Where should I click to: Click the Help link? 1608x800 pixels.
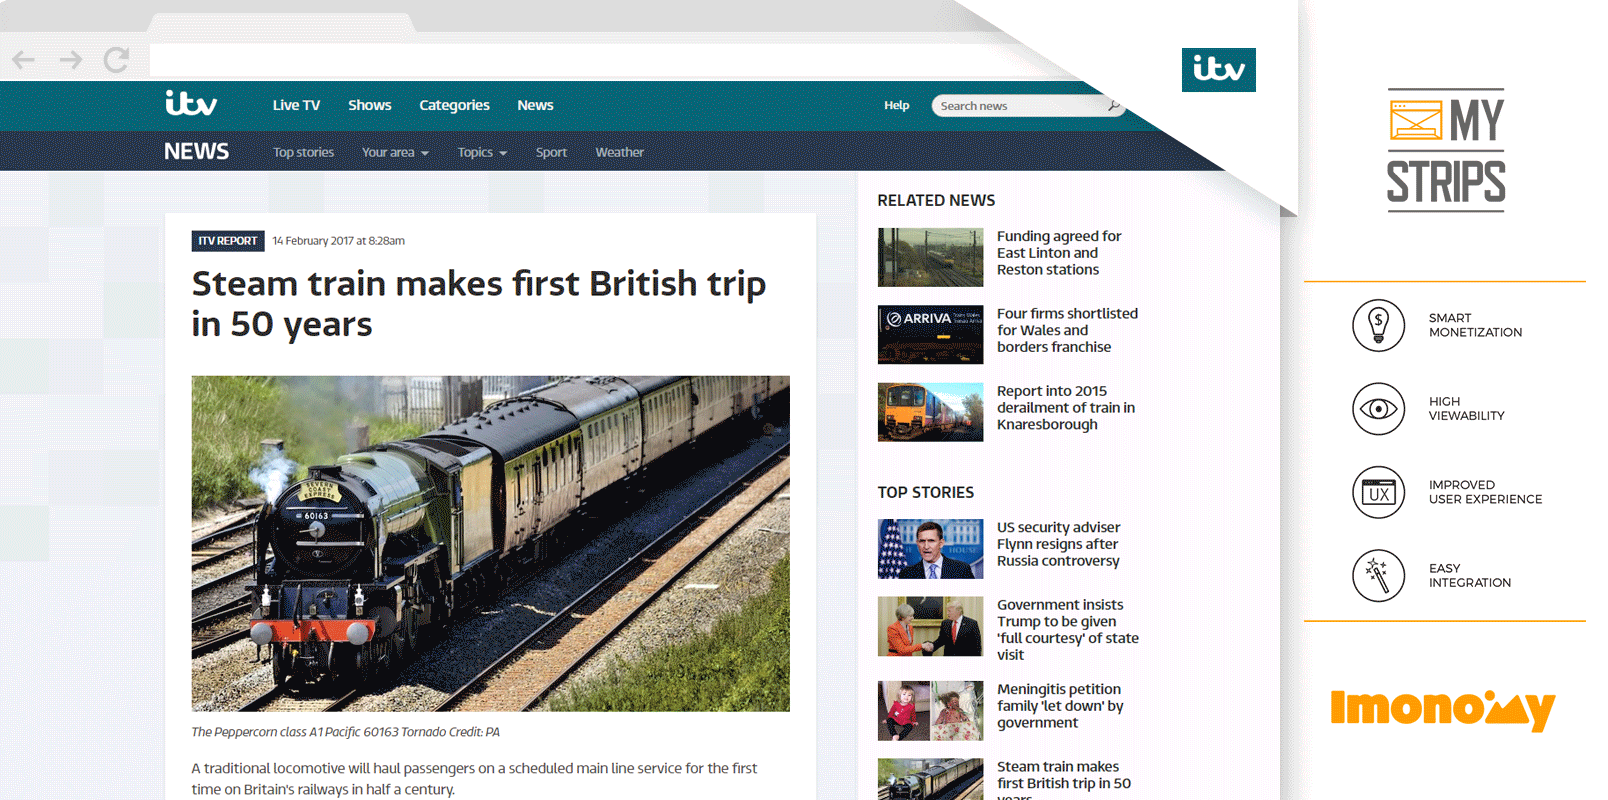pos(896,105)
